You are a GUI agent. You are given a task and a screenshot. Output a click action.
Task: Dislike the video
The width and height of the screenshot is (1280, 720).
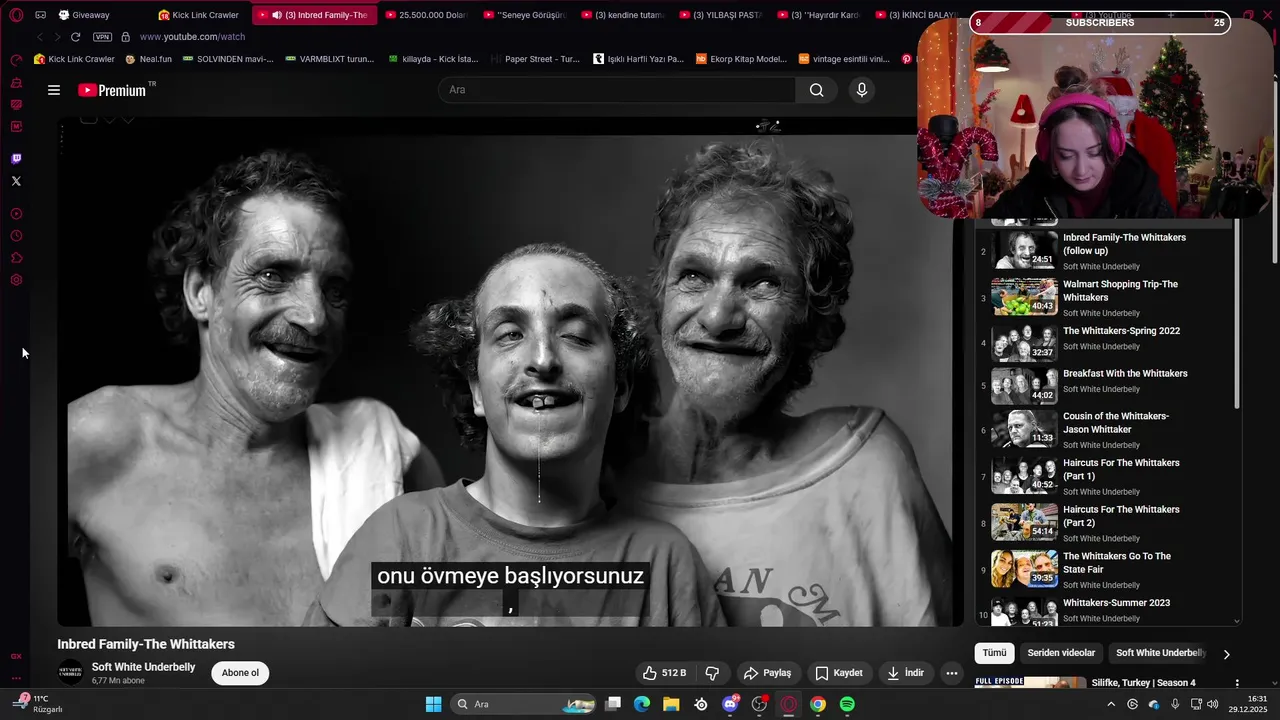click(x=713, y=673)
